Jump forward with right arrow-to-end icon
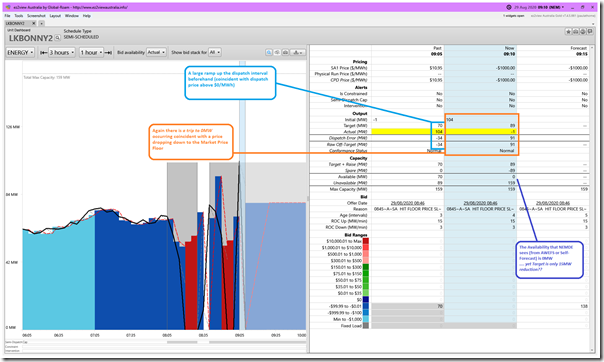This screenshot has height=362, width=604. [x=108, y=52]
